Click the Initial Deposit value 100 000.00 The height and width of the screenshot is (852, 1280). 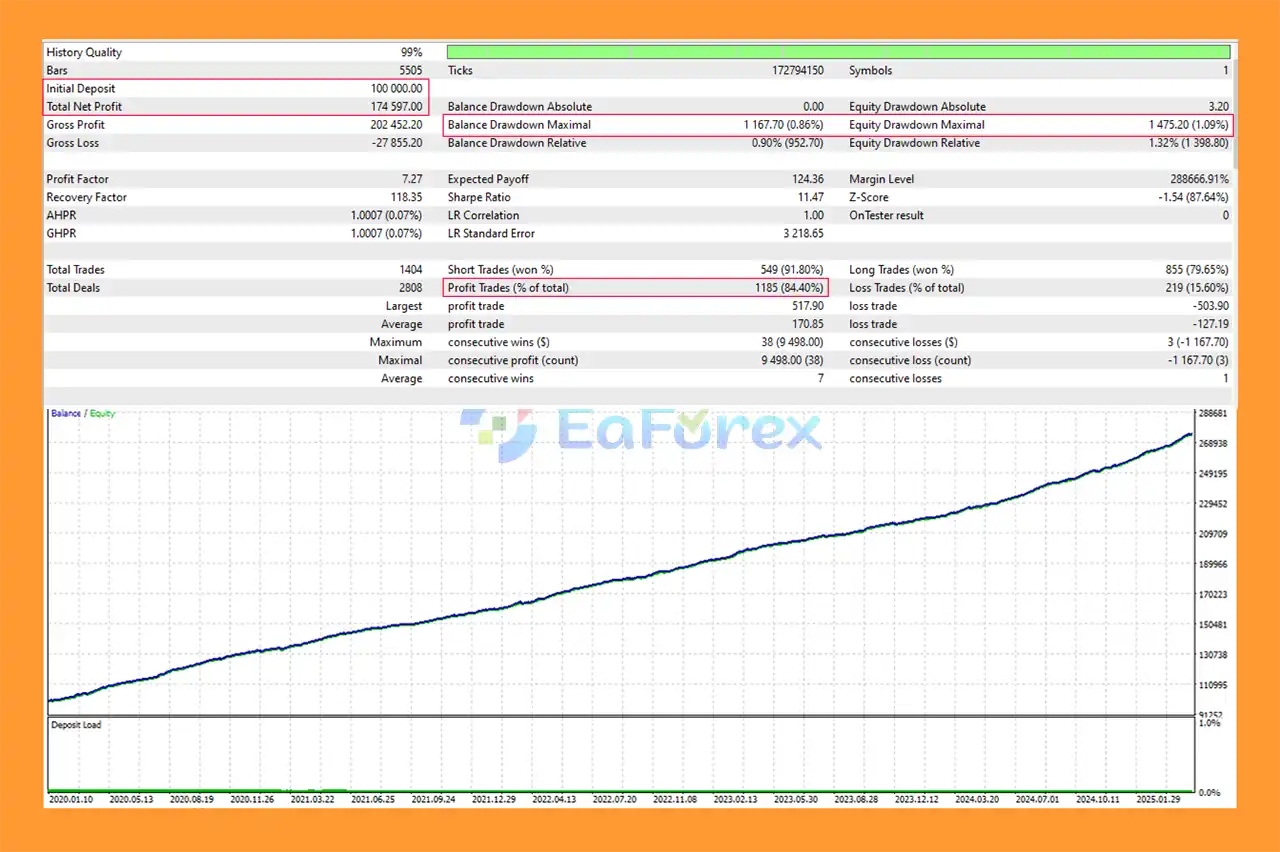pos(396,89)
